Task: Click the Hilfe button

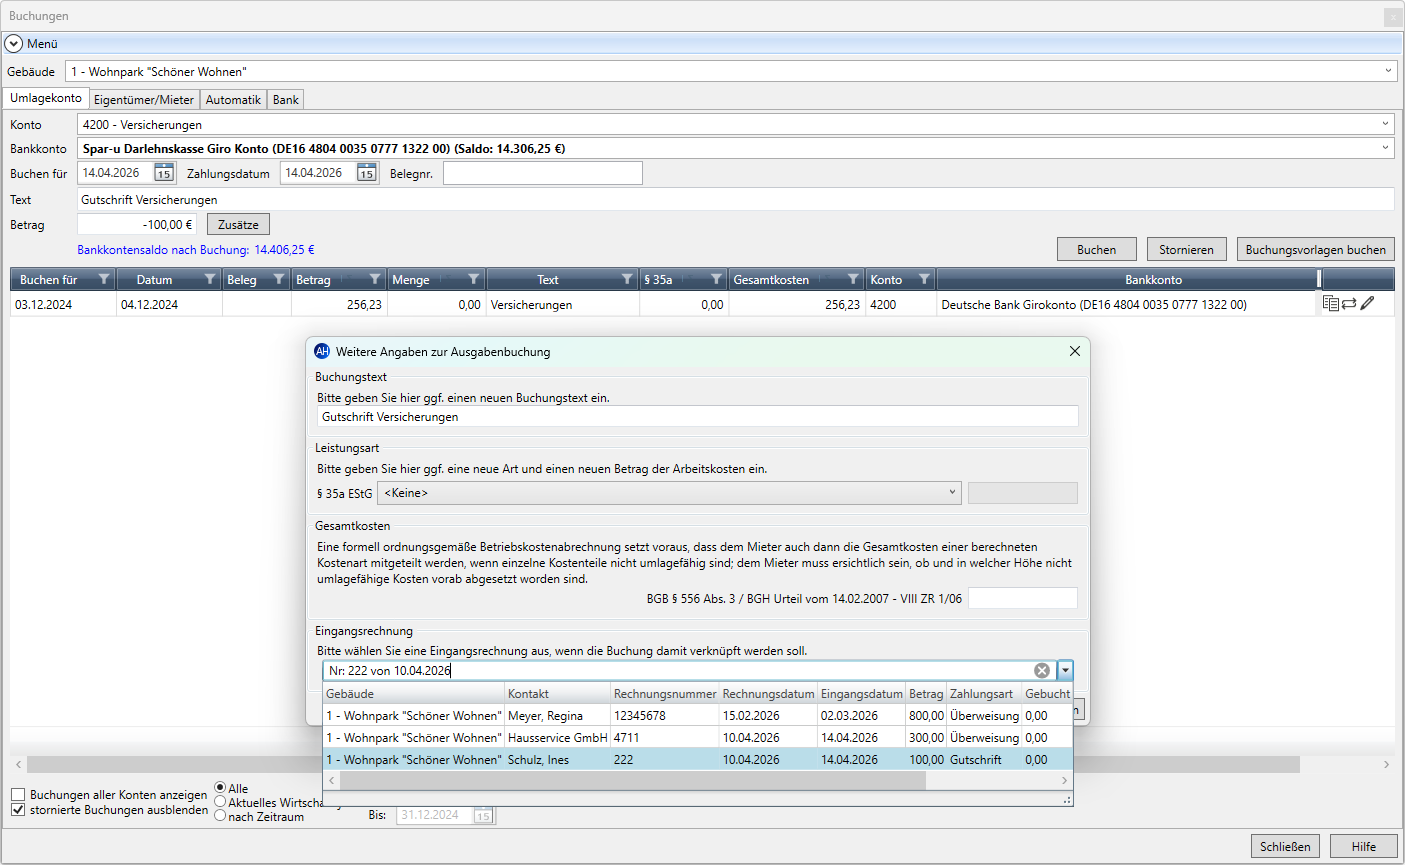Action: coord(1364,846)
